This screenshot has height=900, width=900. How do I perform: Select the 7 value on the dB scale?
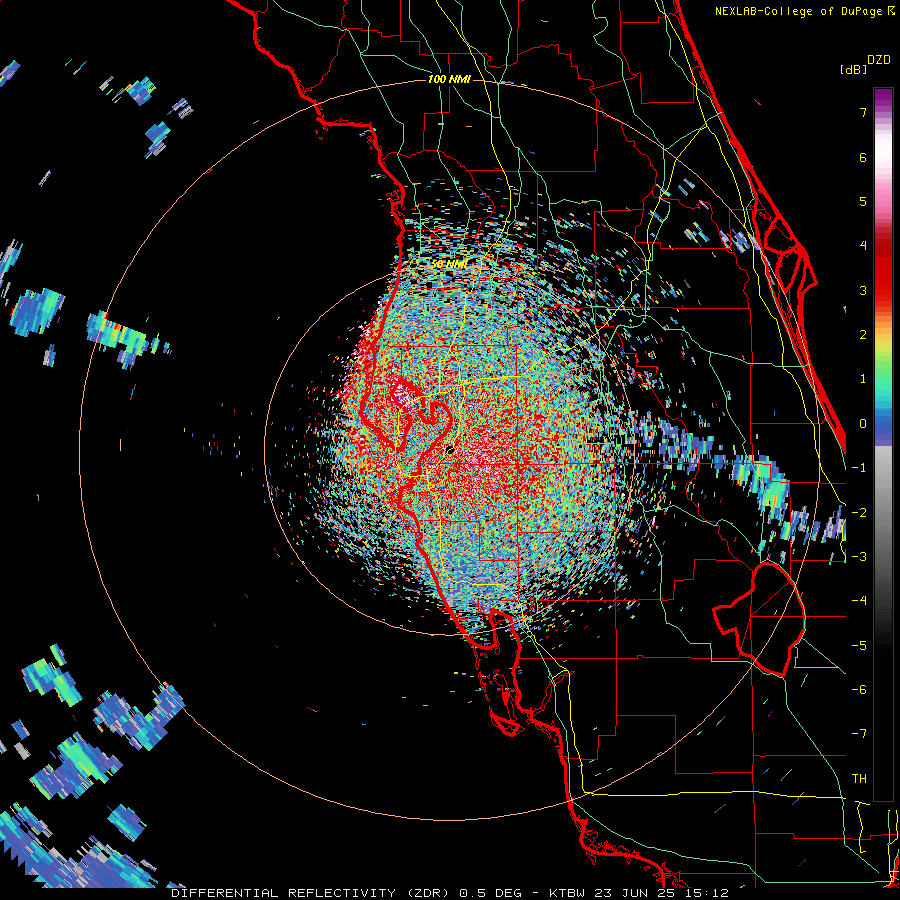863,112
